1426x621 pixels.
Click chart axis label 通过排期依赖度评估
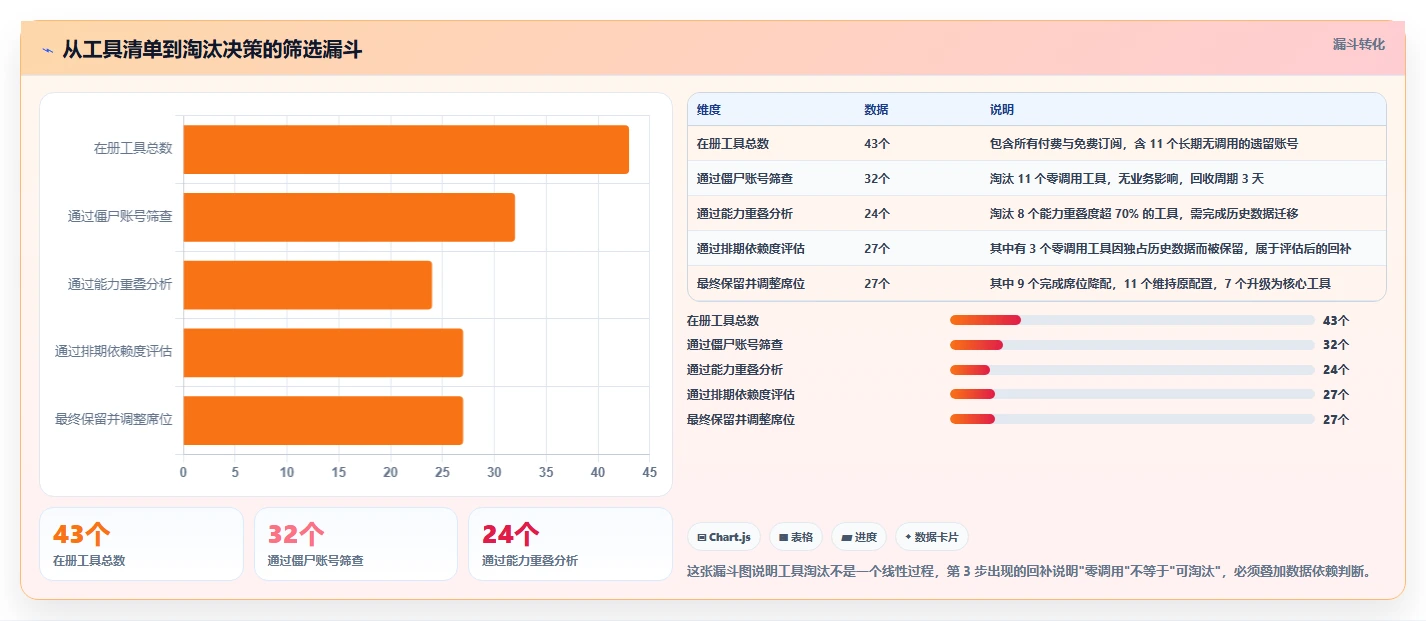click(114, 352)
